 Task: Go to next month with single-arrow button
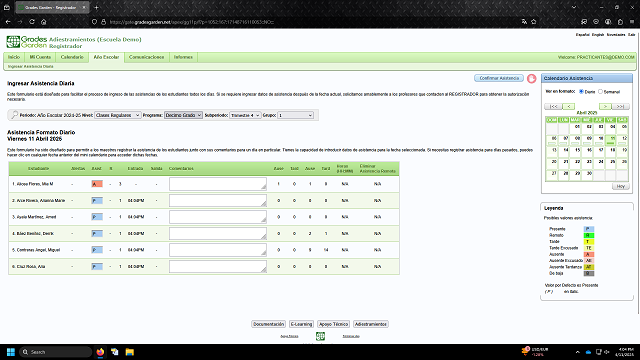coord(605,106)
